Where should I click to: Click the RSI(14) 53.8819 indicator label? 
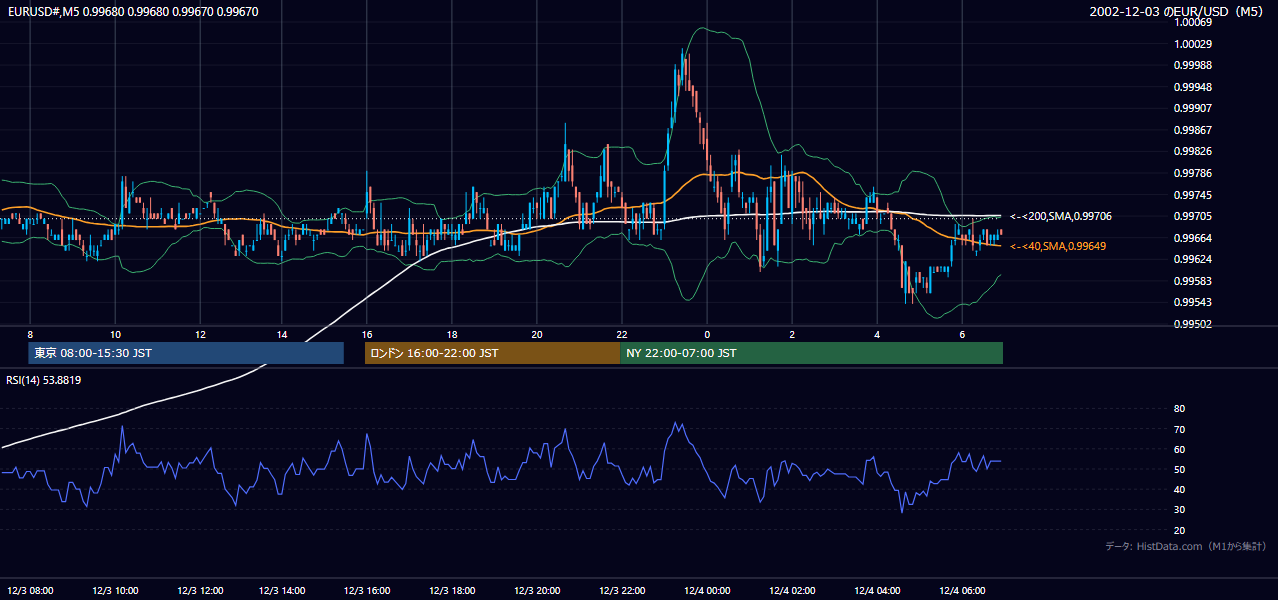[x=44, y=380]
